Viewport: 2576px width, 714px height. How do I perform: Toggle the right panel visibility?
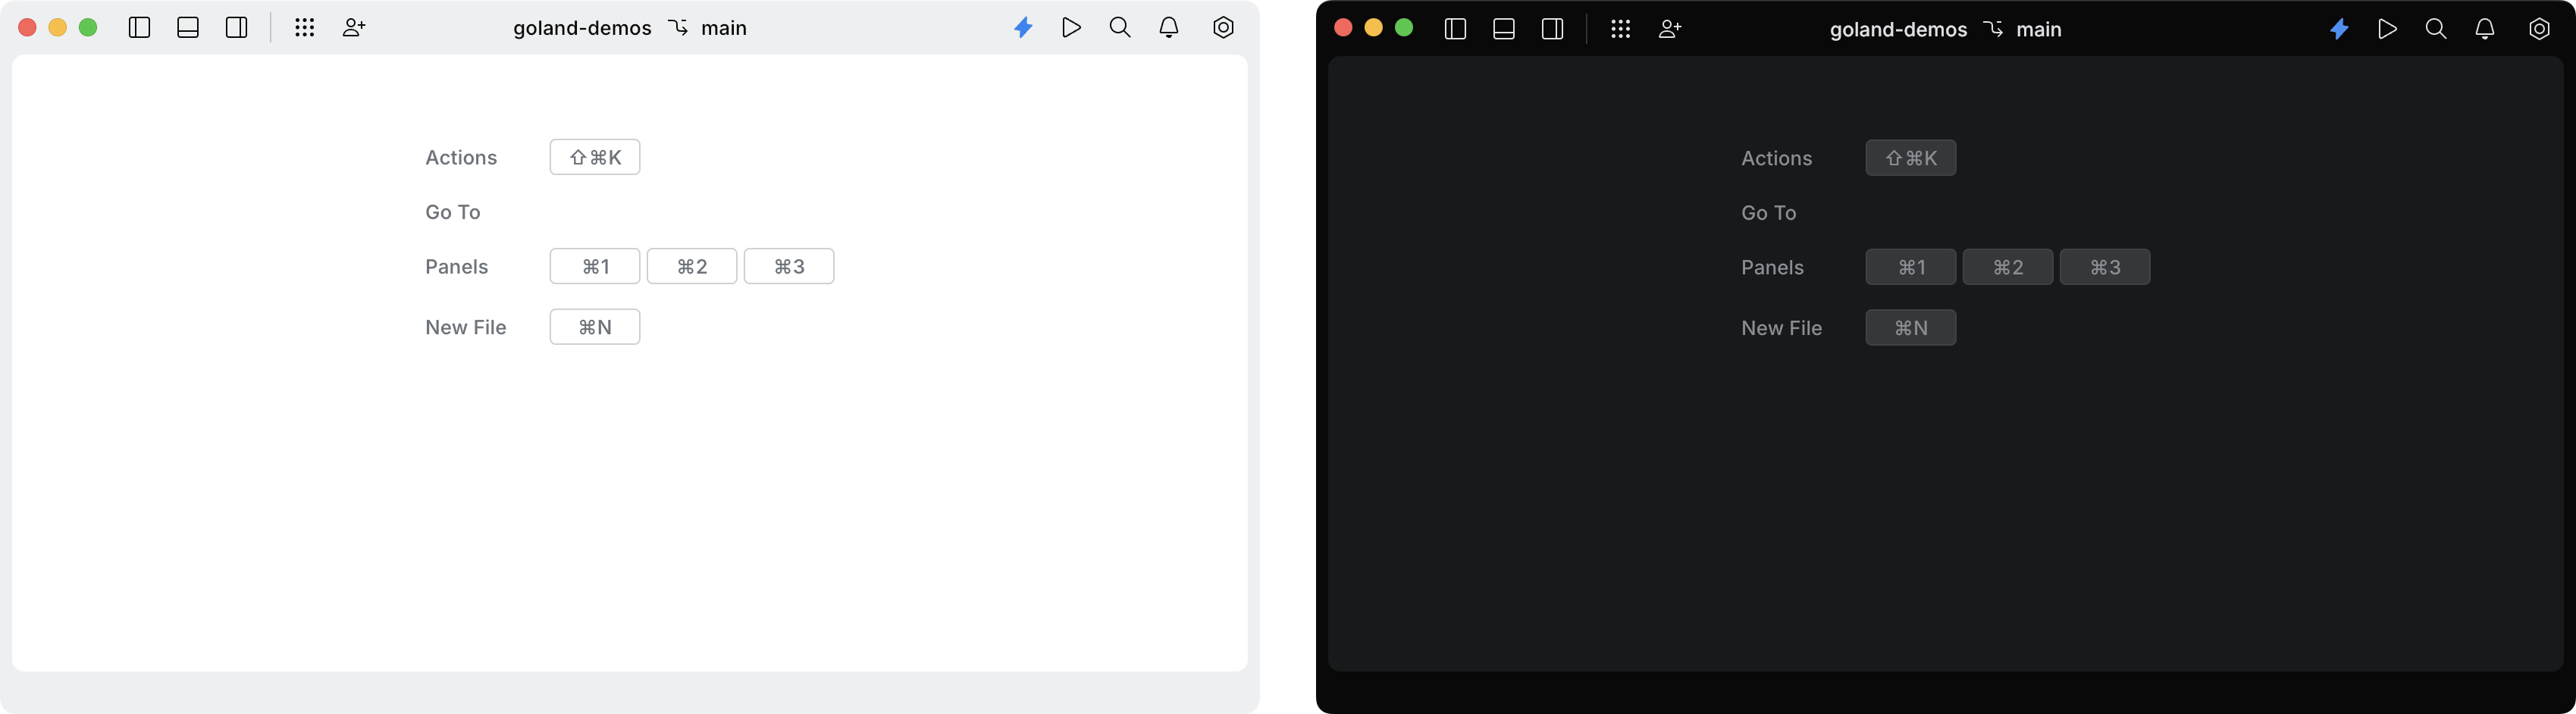[236, 28]
